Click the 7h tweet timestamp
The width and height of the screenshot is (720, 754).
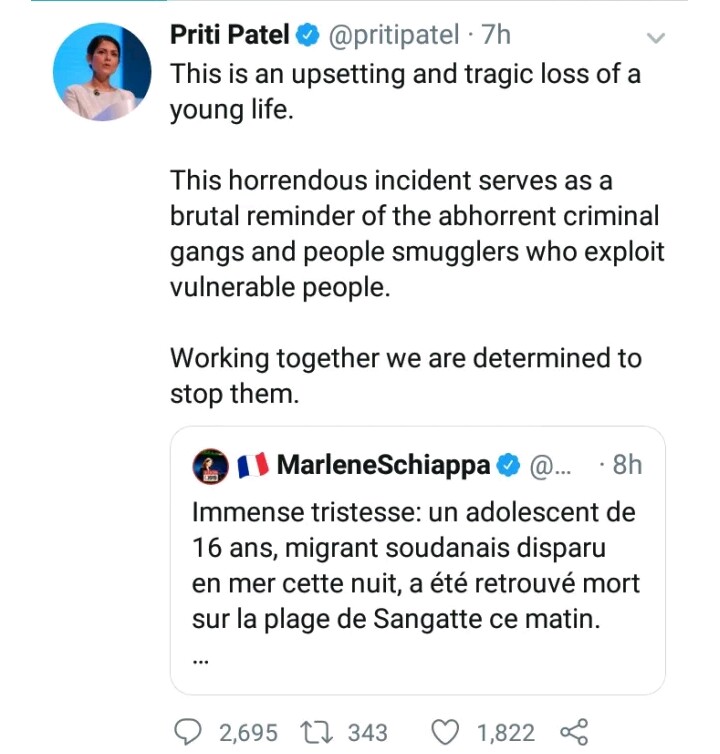click(x=496, y=35)
